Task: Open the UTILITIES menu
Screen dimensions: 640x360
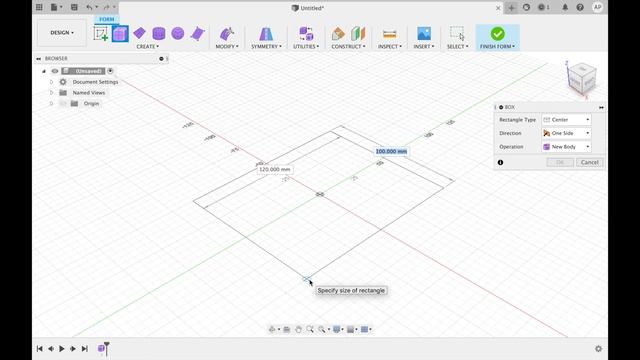Action: [x=306, y=47]
